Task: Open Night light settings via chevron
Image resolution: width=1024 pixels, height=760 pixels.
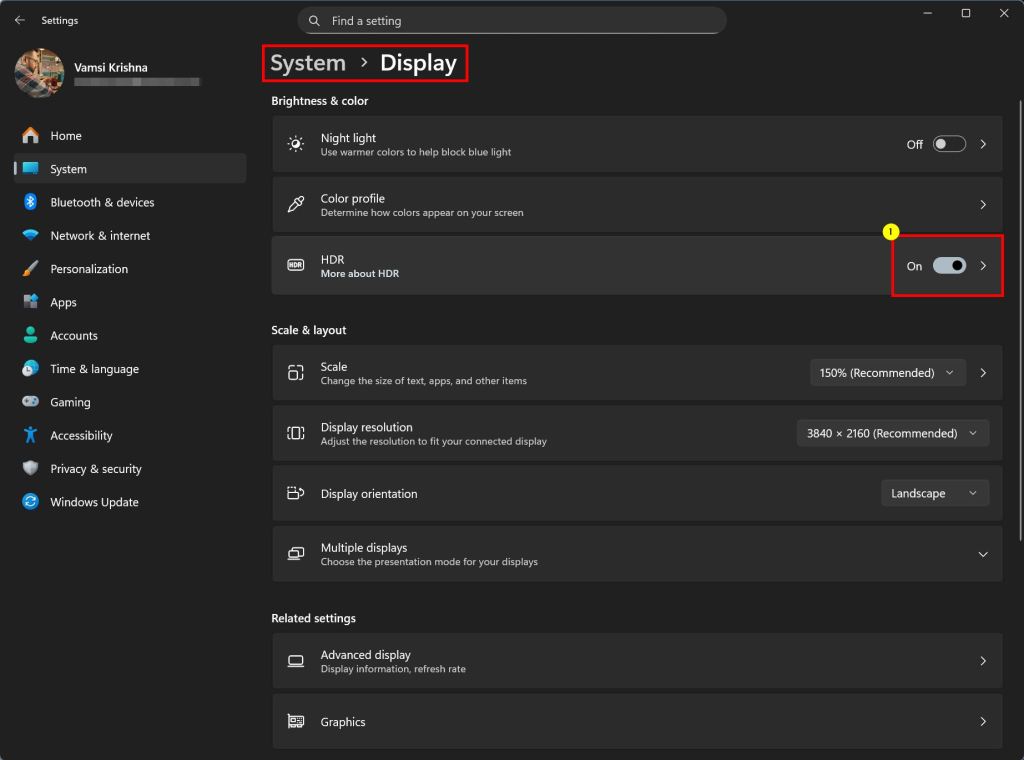Action: pos(982,144)
